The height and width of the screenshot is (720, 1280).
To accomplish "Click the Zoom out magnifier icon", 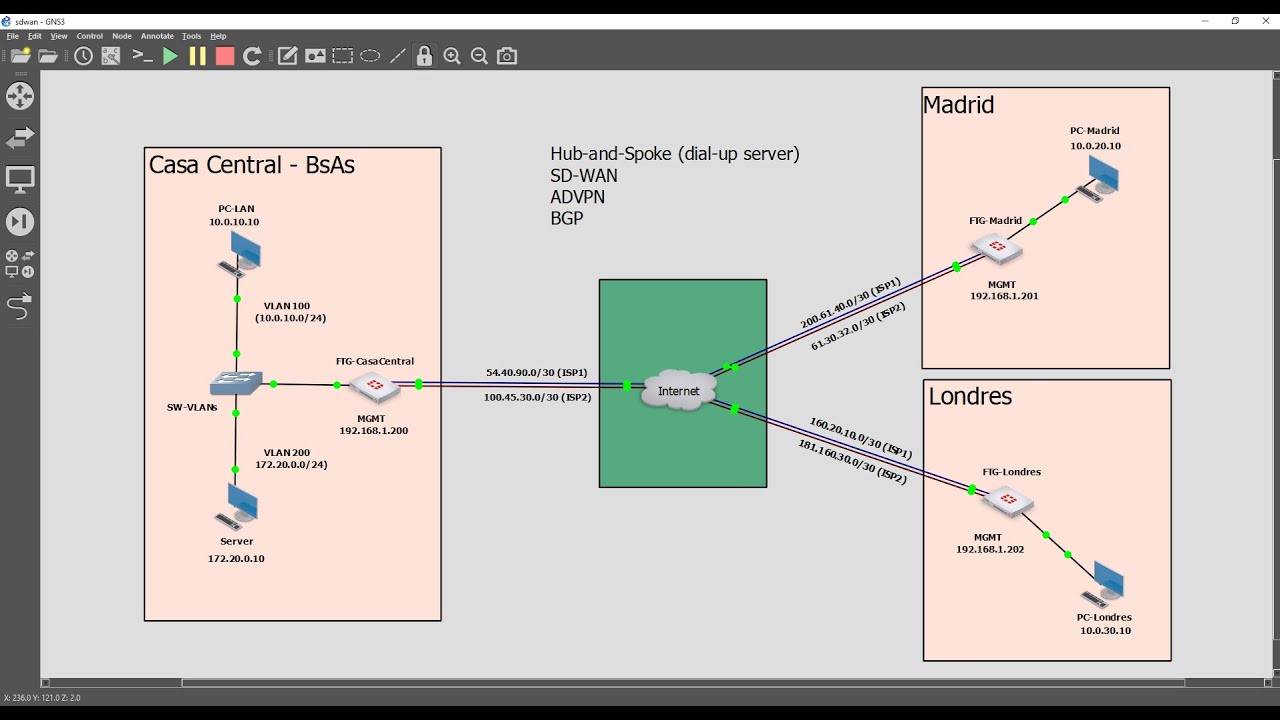I will 479,56.
